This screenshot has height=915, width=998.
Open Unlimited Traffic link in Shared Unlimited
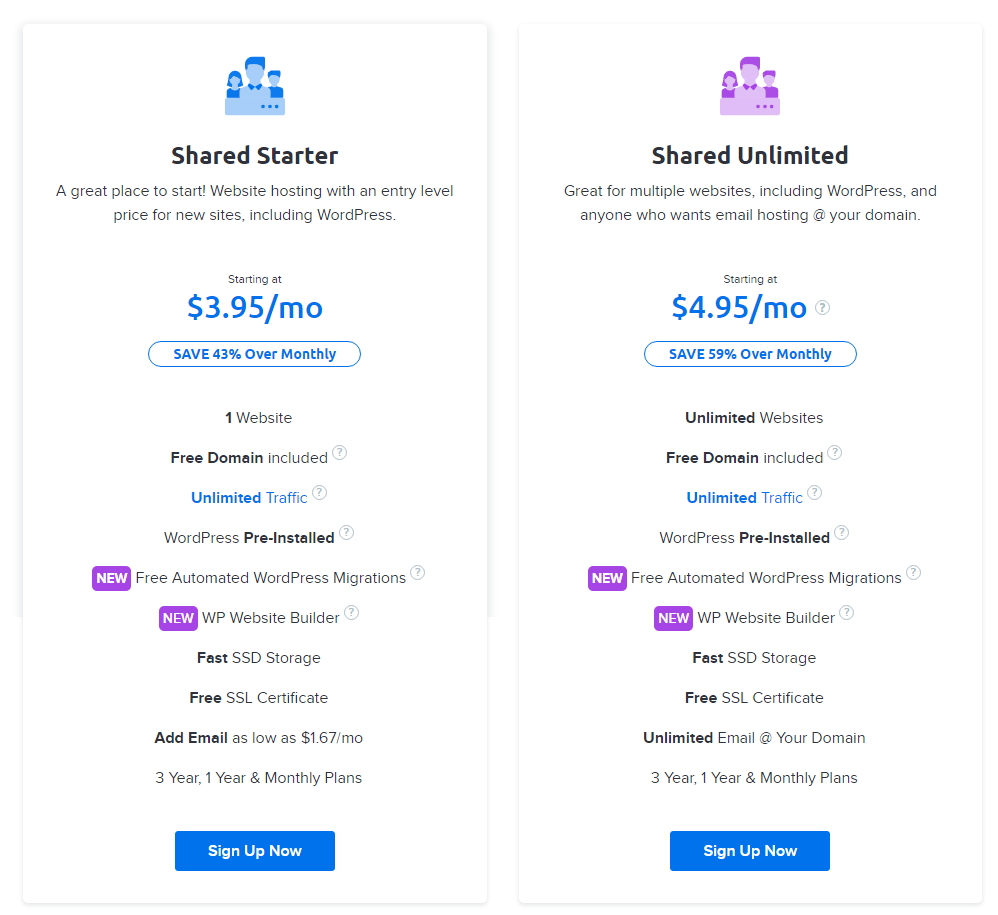(x=745, y=498)
